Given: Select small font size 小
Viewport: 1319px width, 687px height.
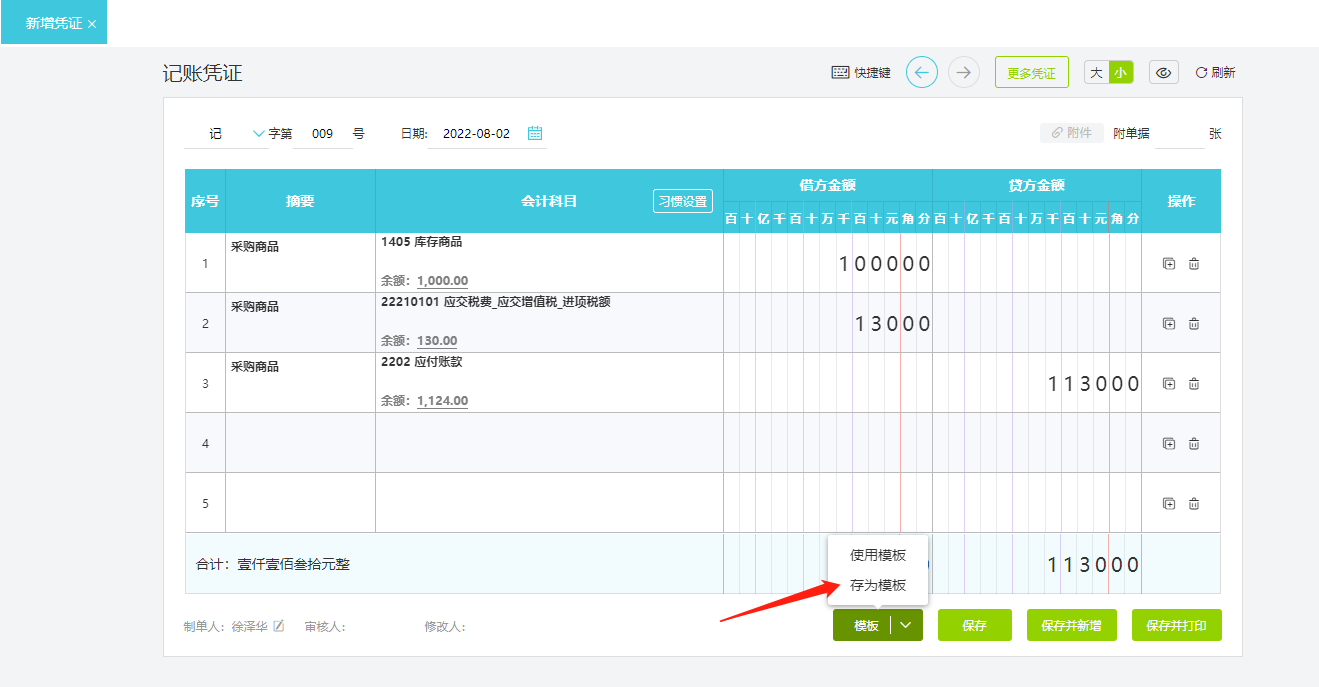Looking at the screenshot, I should [1121, 73].
